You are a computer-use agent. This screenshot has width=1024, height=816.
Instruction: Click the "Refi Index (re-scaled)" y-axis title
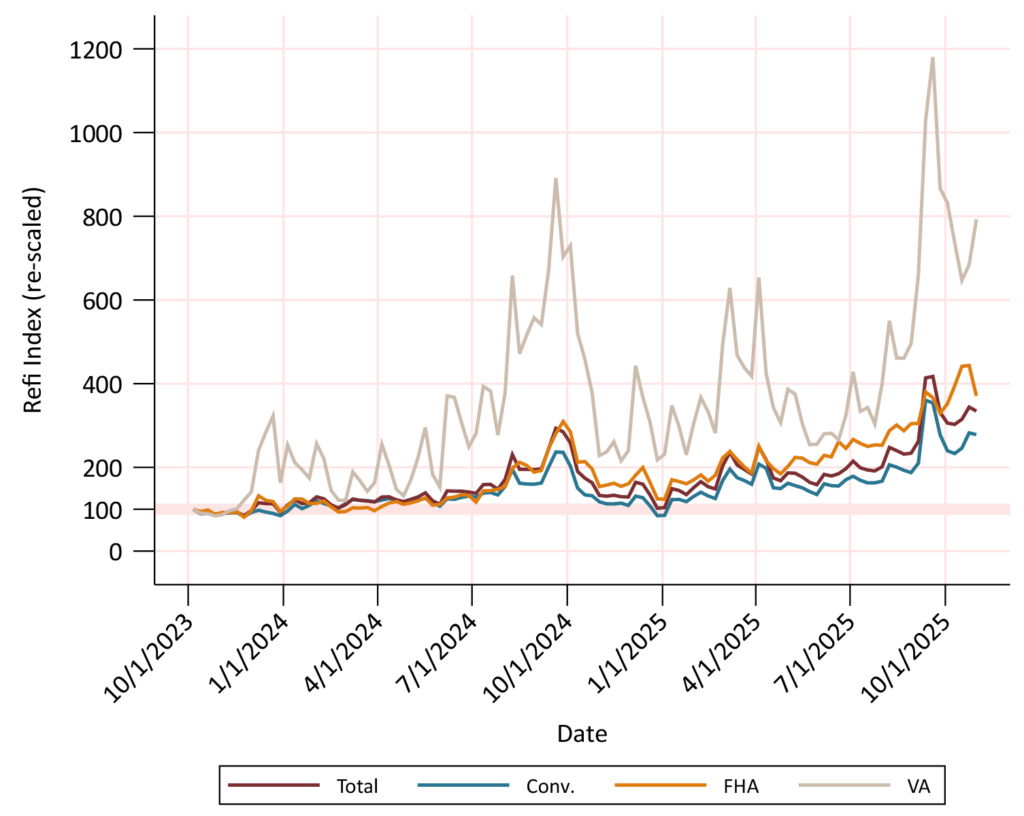36,300
